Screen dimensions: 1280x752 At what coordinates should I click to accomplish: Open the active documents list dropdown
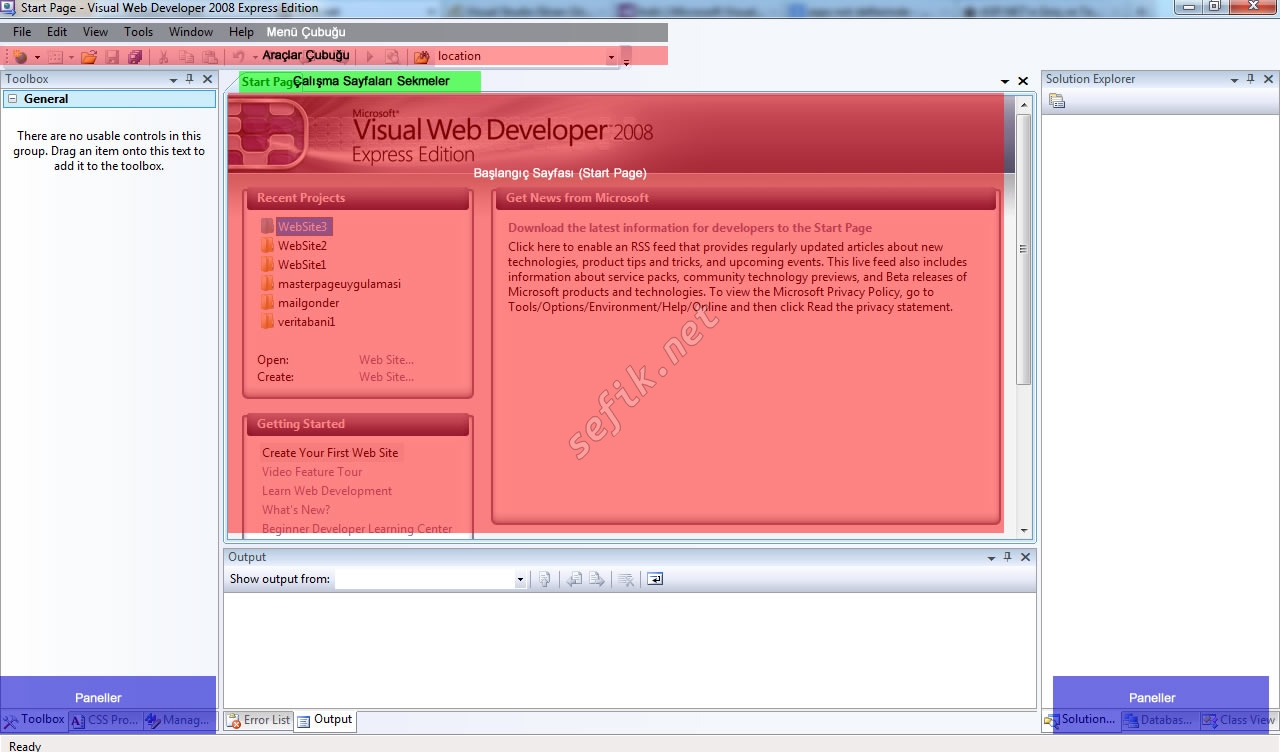tap(1005, 82)
